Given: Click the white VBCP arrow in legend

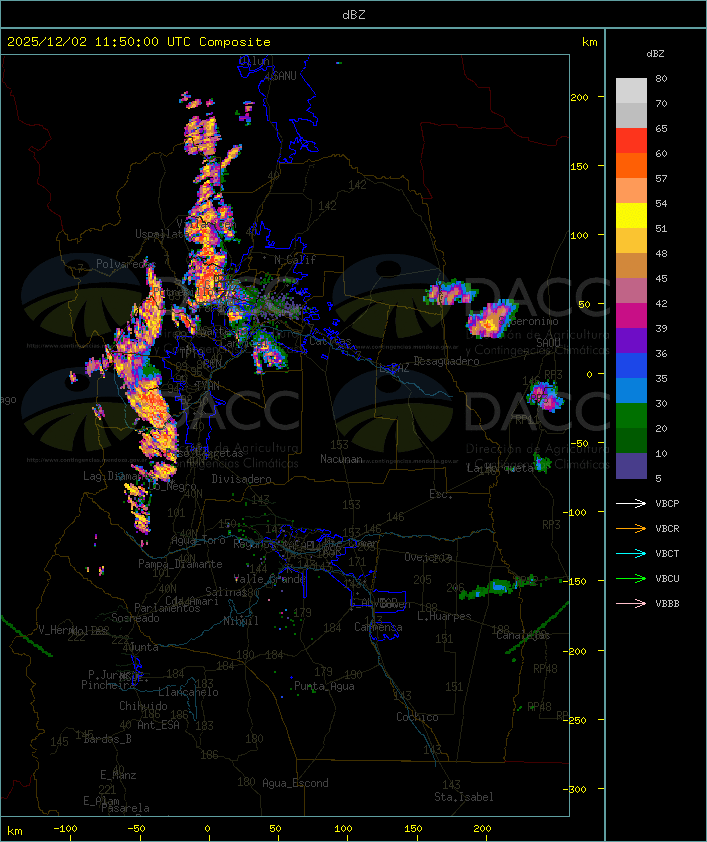Looking at the screenshot, I should pyautogui.click(x=631, y=503).
